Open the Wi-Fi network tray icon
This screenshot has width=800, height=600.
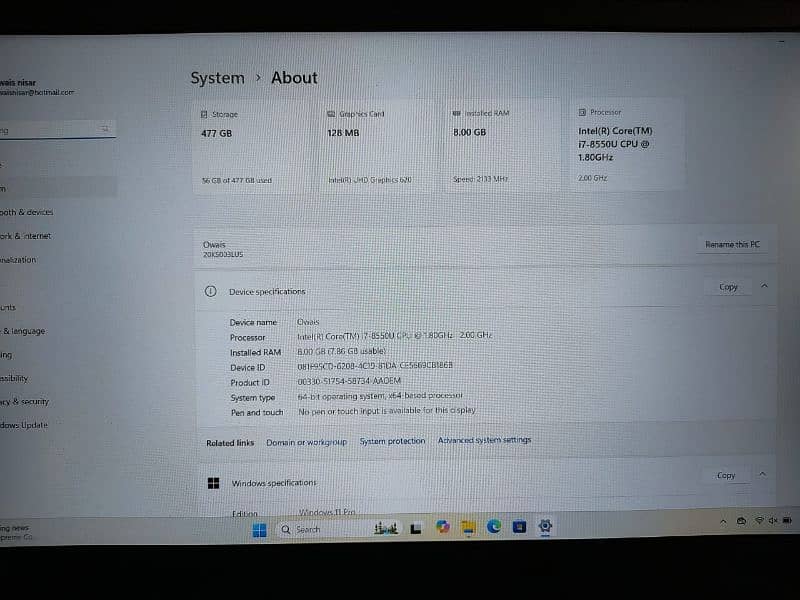point(759,520)
